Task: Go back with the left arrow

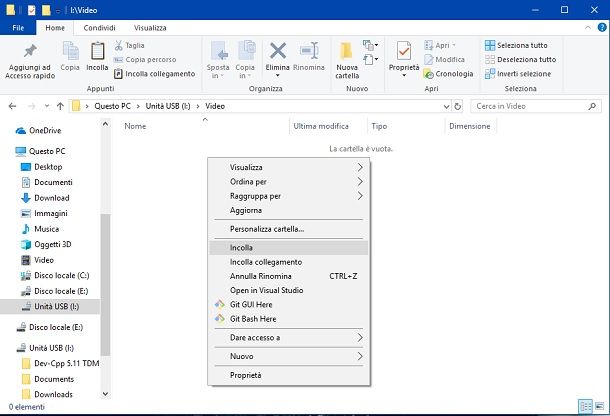Action: [12, 106]
